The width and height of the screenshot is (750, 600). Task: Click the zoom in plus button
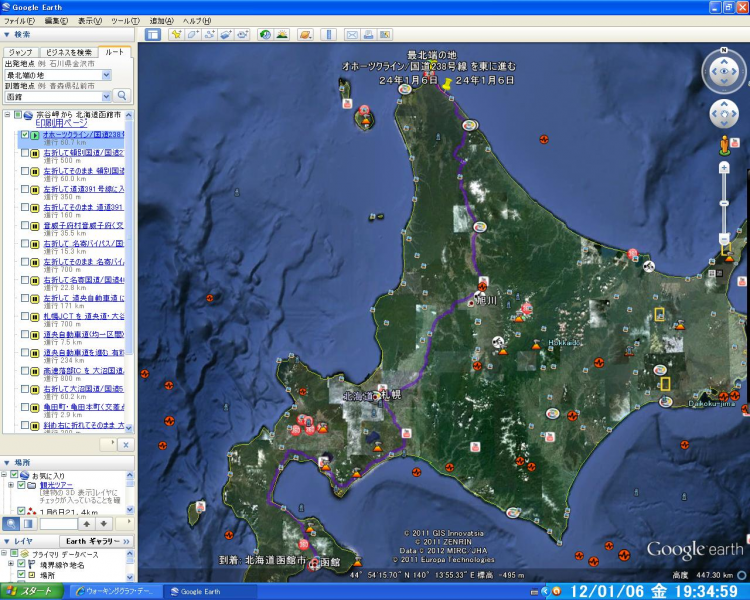click(724, 167)
